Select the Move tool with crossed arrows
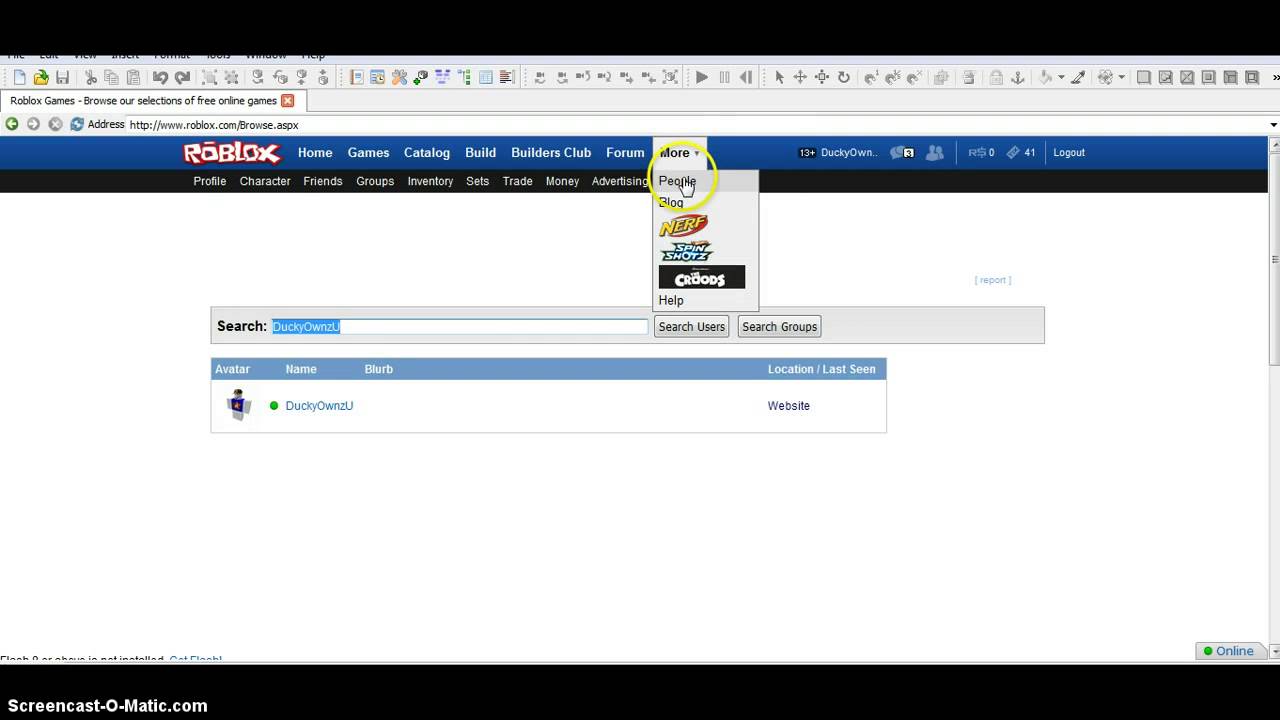Screen dimensions: 1280x720 (x=800, y=77)
